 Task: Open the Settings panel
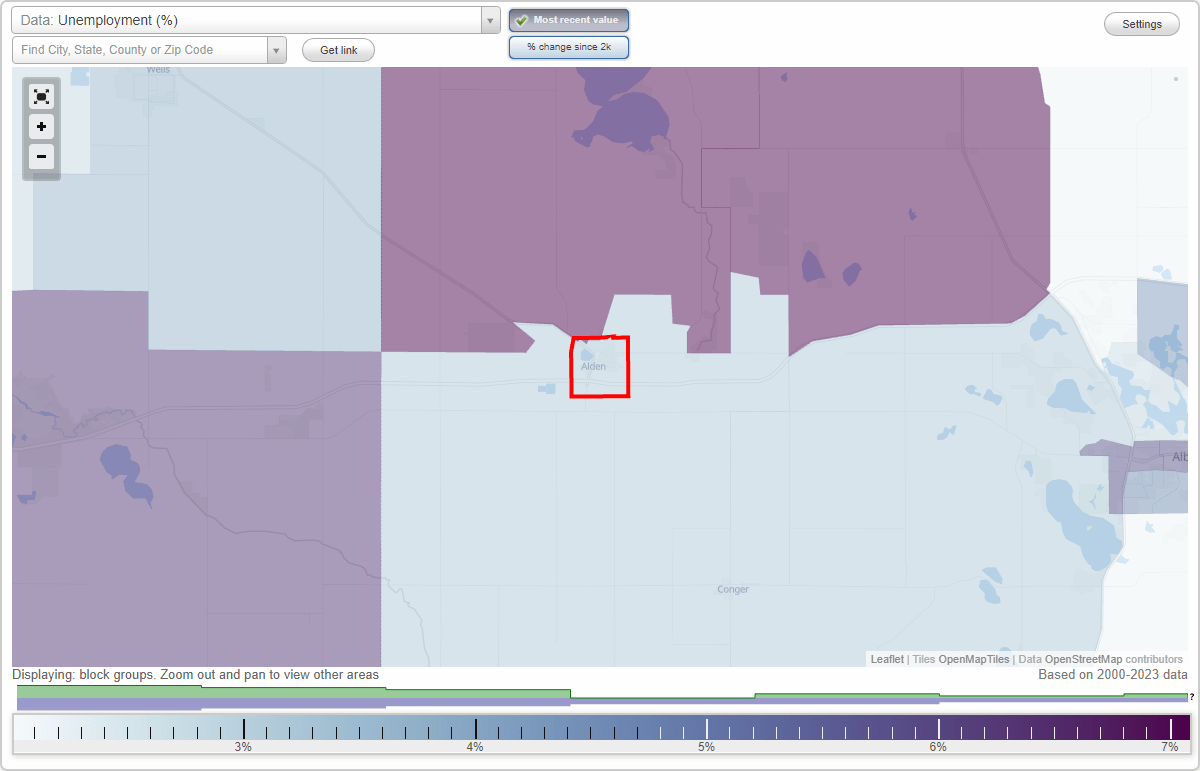[1141, 23]
